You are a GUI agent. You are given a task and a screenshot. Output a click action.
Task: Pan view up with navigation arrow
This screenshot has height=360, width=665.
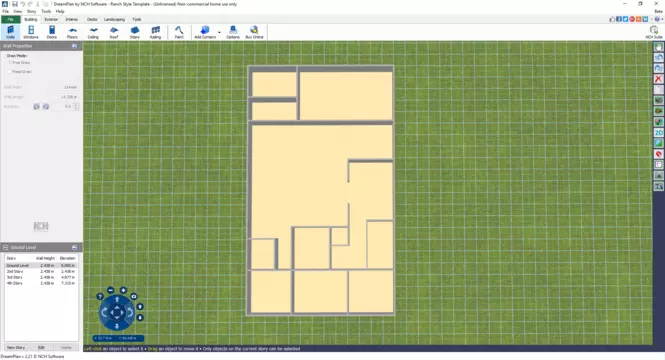(x=117, y=300)
